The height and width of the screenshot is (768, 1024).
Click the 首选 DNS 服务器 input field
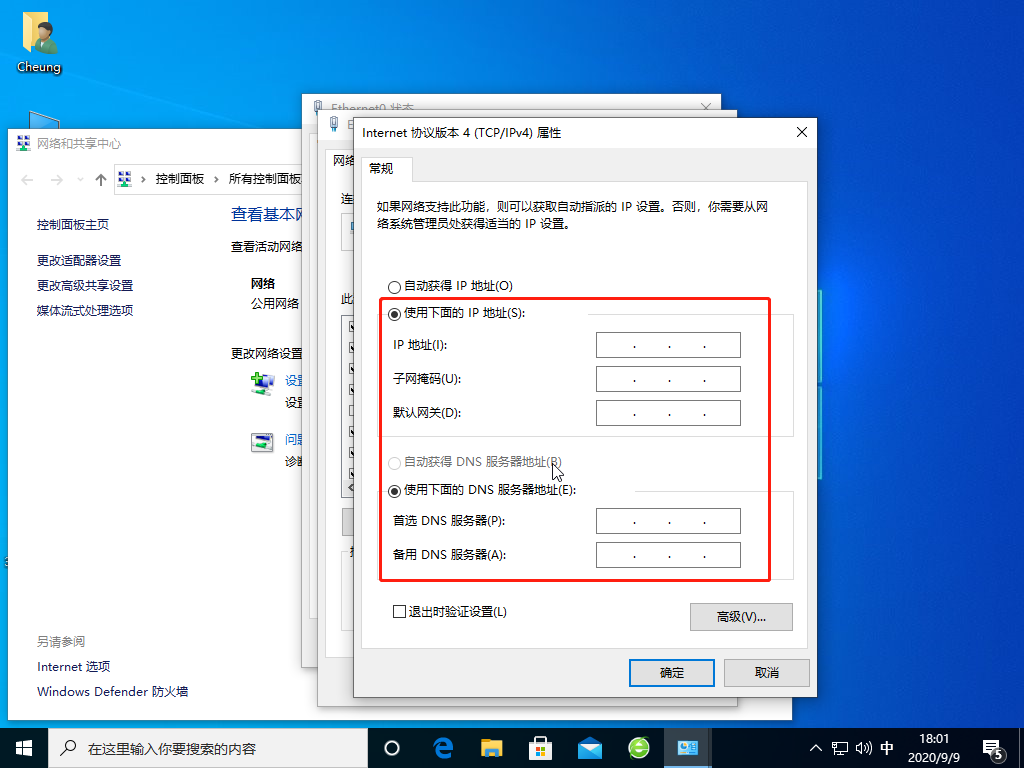(668, 521)
